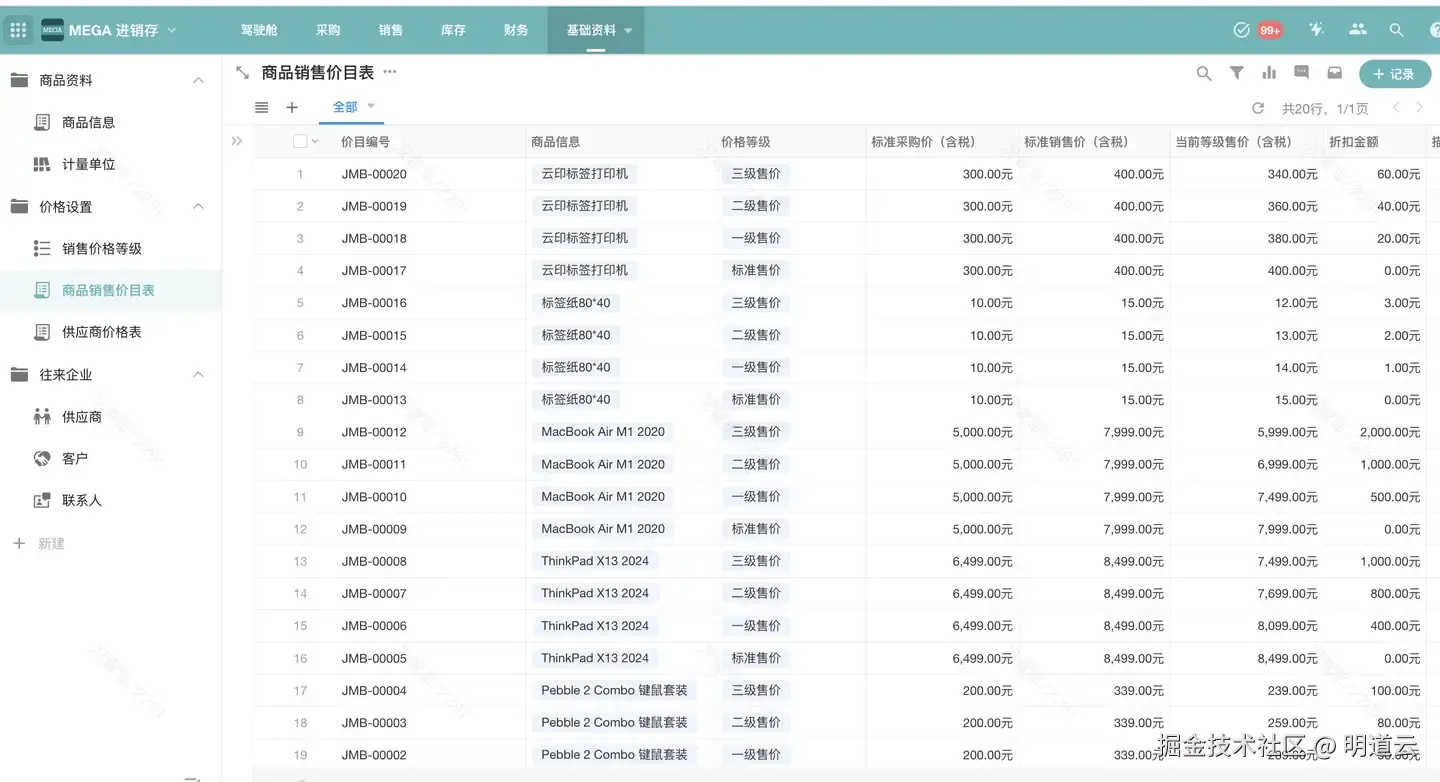The height and width of the screenshot is (782, 1440).
Task: Open the contacts people icon in top bar
Action: [1357, 30]
